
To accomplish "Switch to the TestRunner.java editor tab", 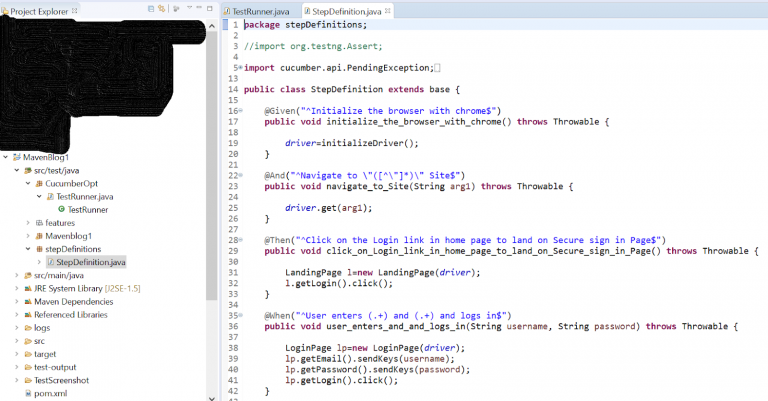I will tap(256, 11).
